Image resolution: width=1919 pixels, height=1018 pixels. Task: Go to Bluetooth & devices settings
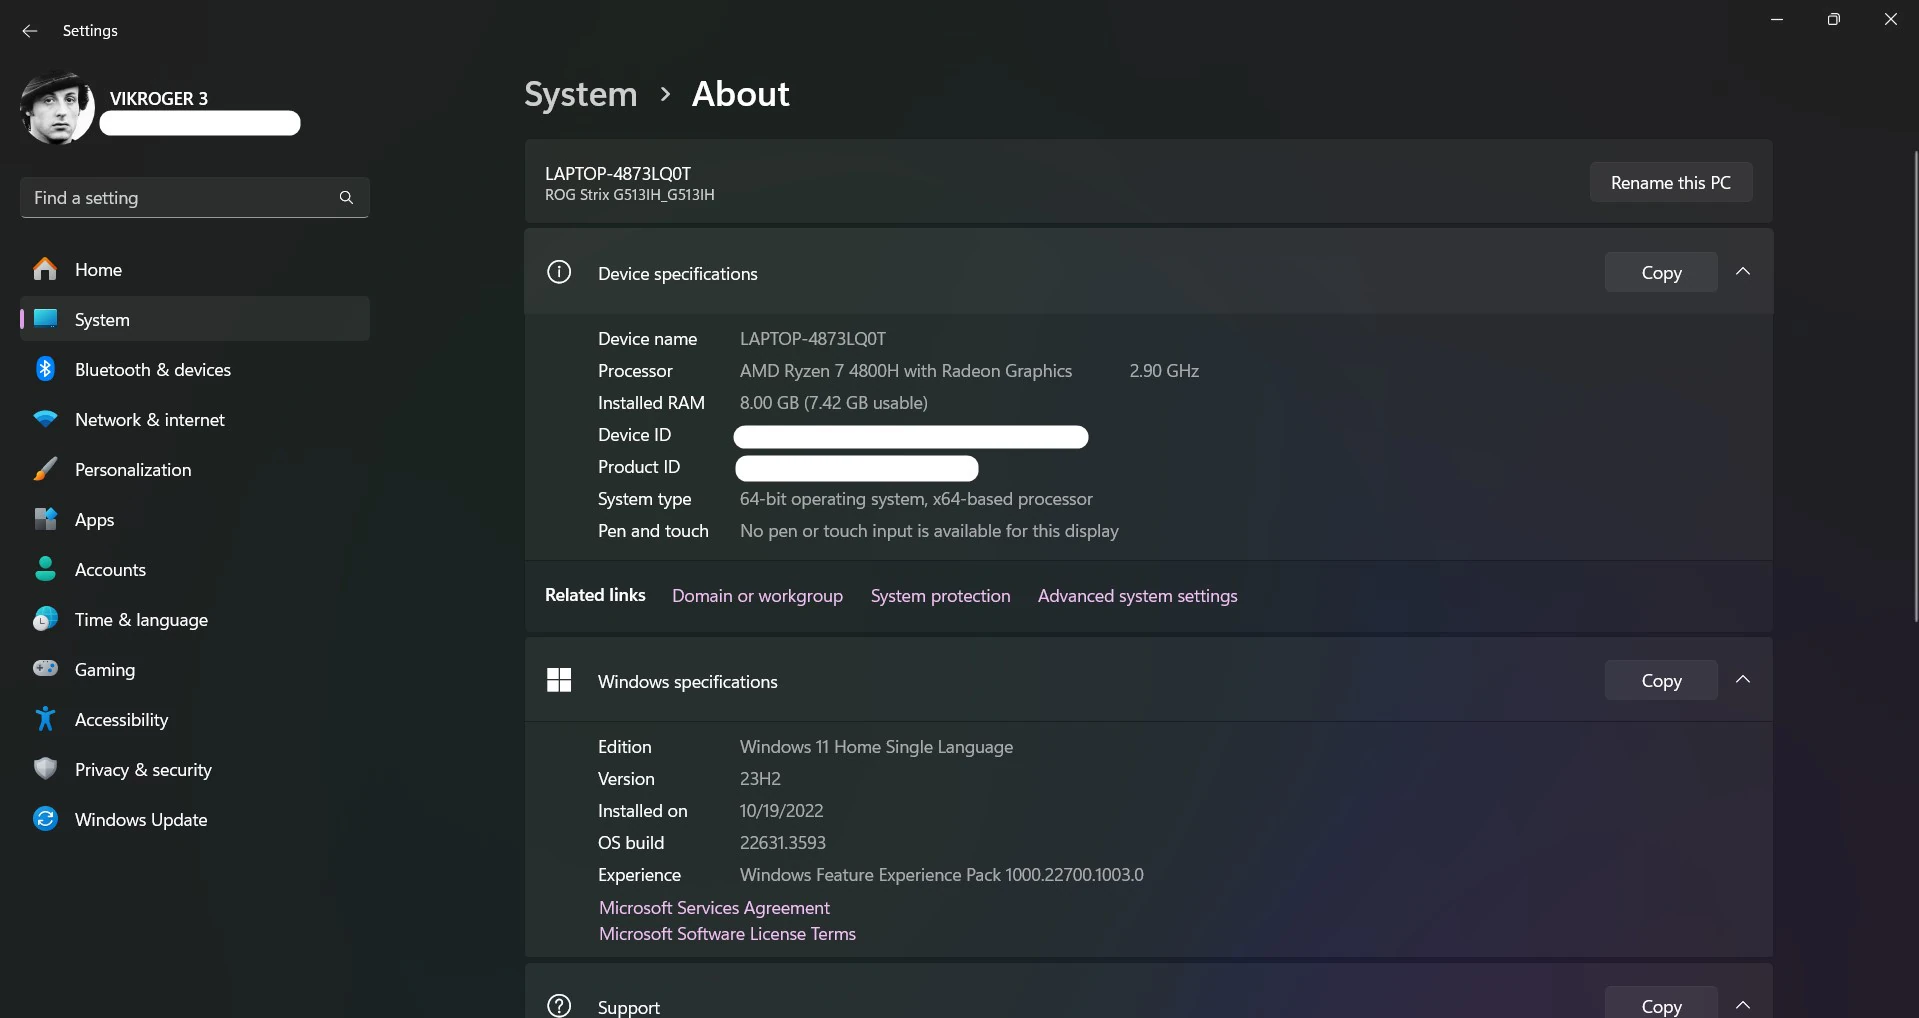tap(195, 369)
